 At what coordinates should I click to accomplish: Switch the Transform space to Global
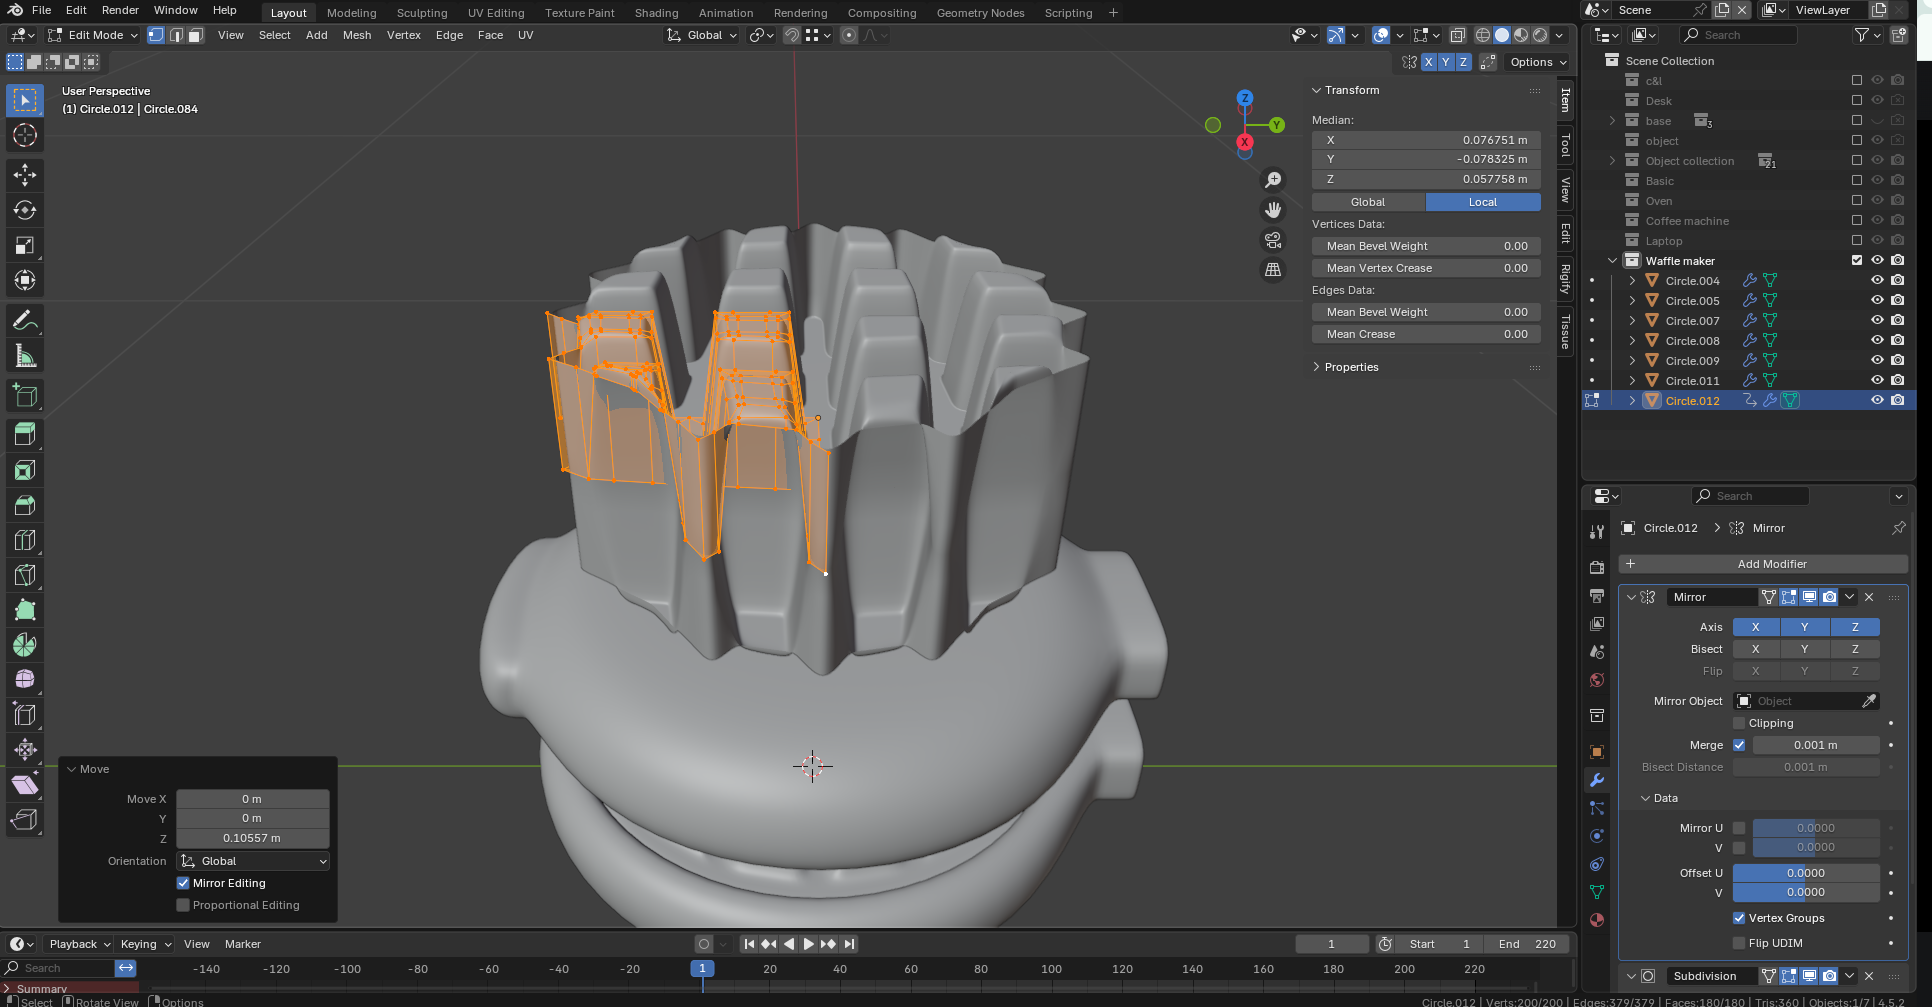pyautogui.click(x=1367, y=202)
